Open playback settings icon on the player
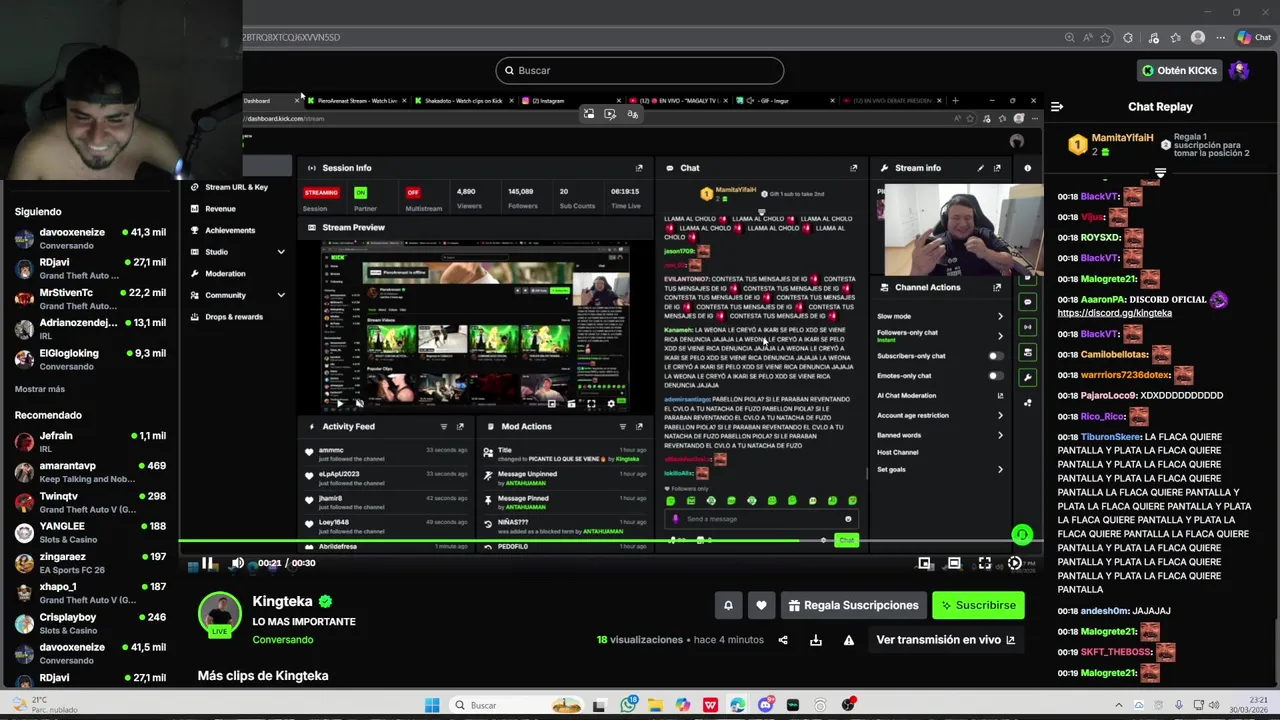This screenshot has width=1280, height=720. point(1015,563)
